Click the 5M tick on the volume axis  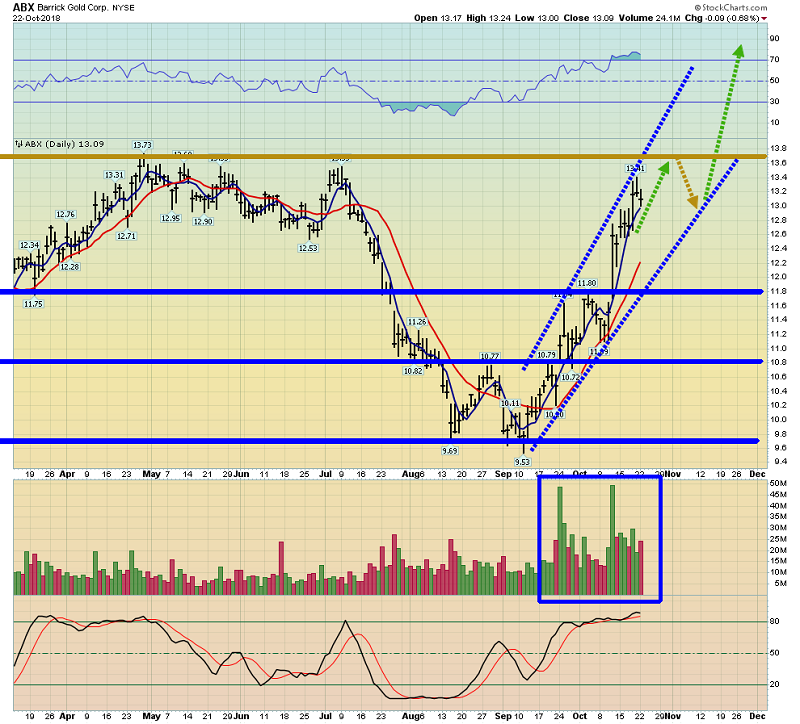pos(780,583)
